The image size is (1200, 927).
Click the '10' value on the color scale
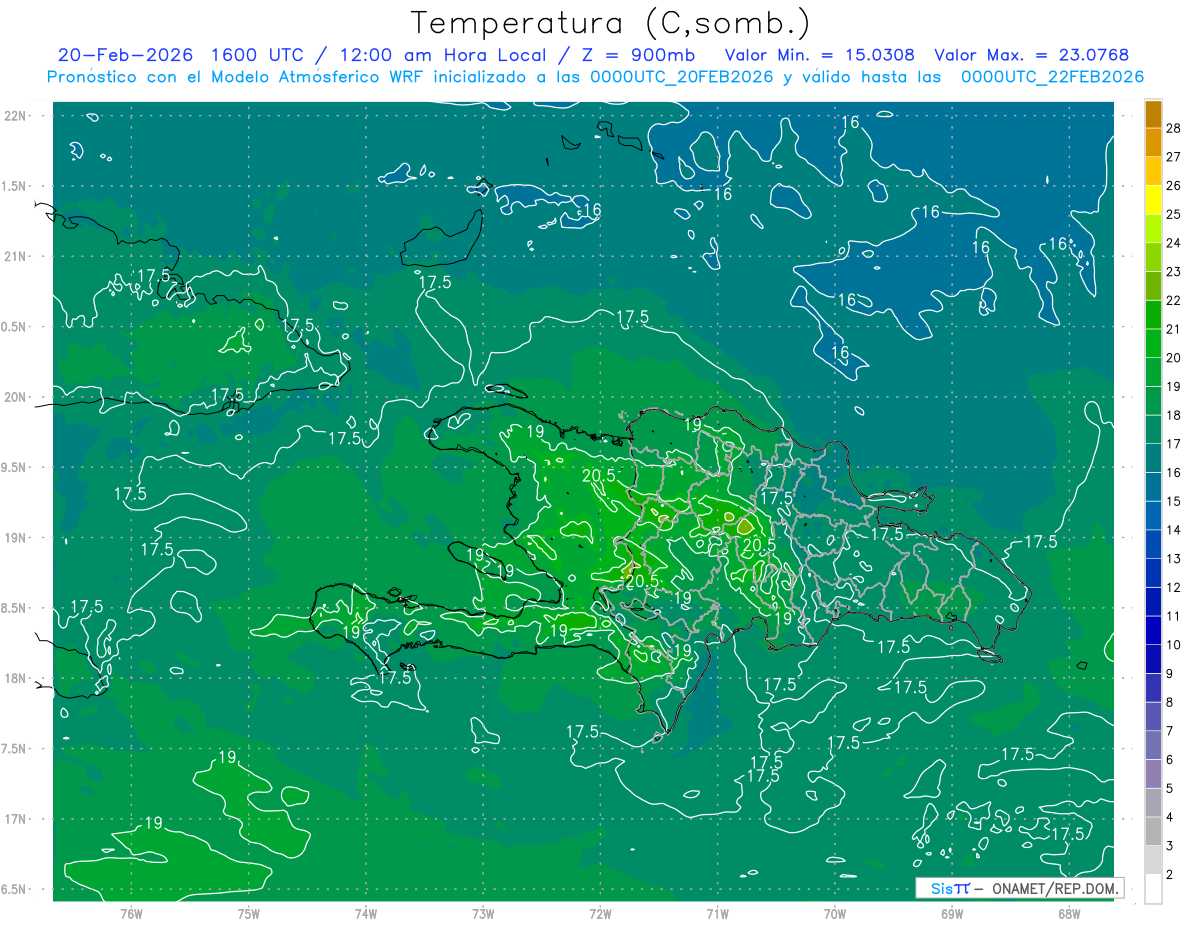click(x=1173, y=645)
